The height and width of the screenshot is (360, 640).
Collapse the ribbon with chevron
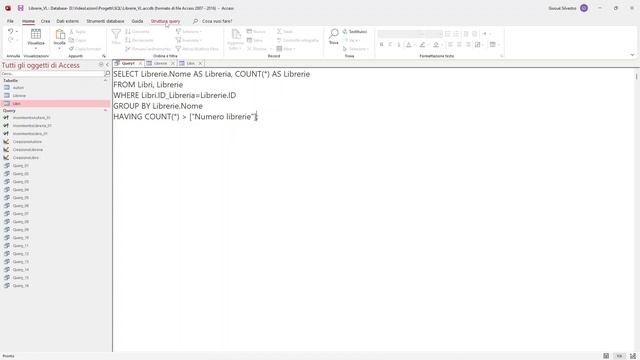(632, 55)
